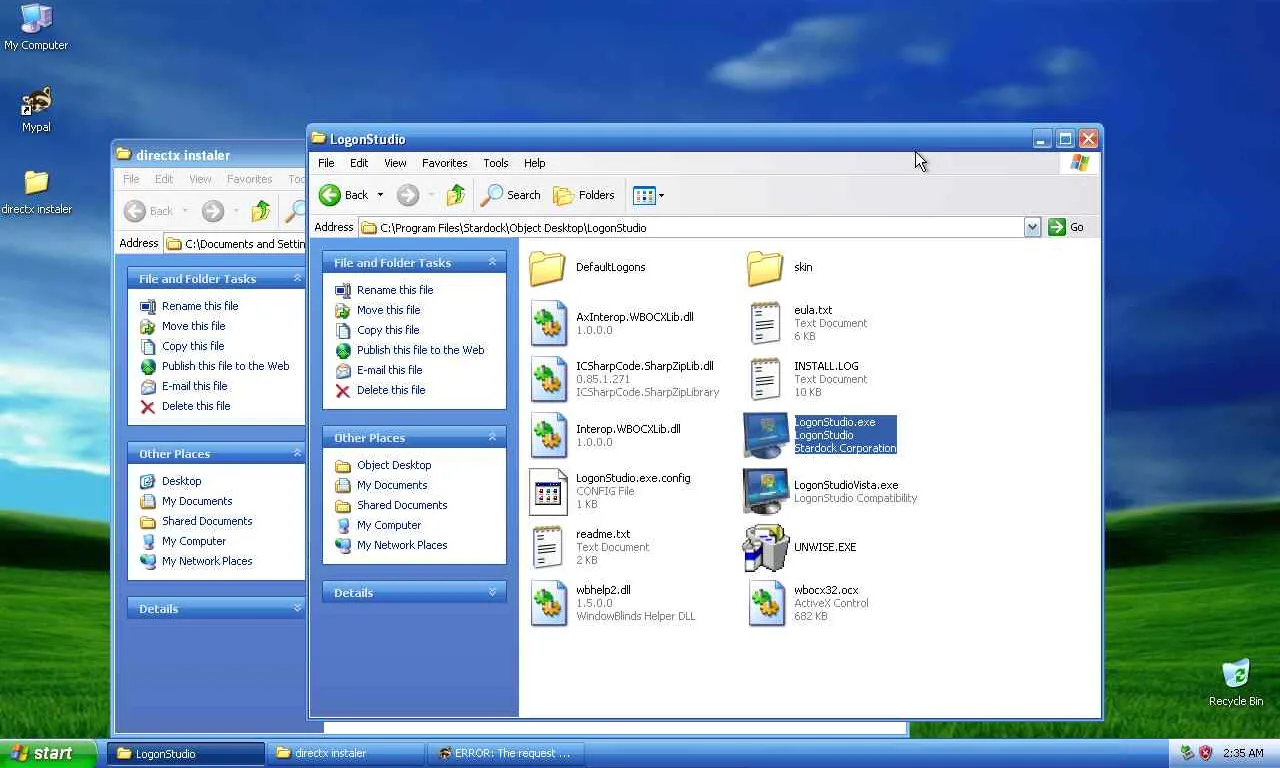Click E-mail this file in directx instaler
1280x768 pixels.
coord(194,386)
